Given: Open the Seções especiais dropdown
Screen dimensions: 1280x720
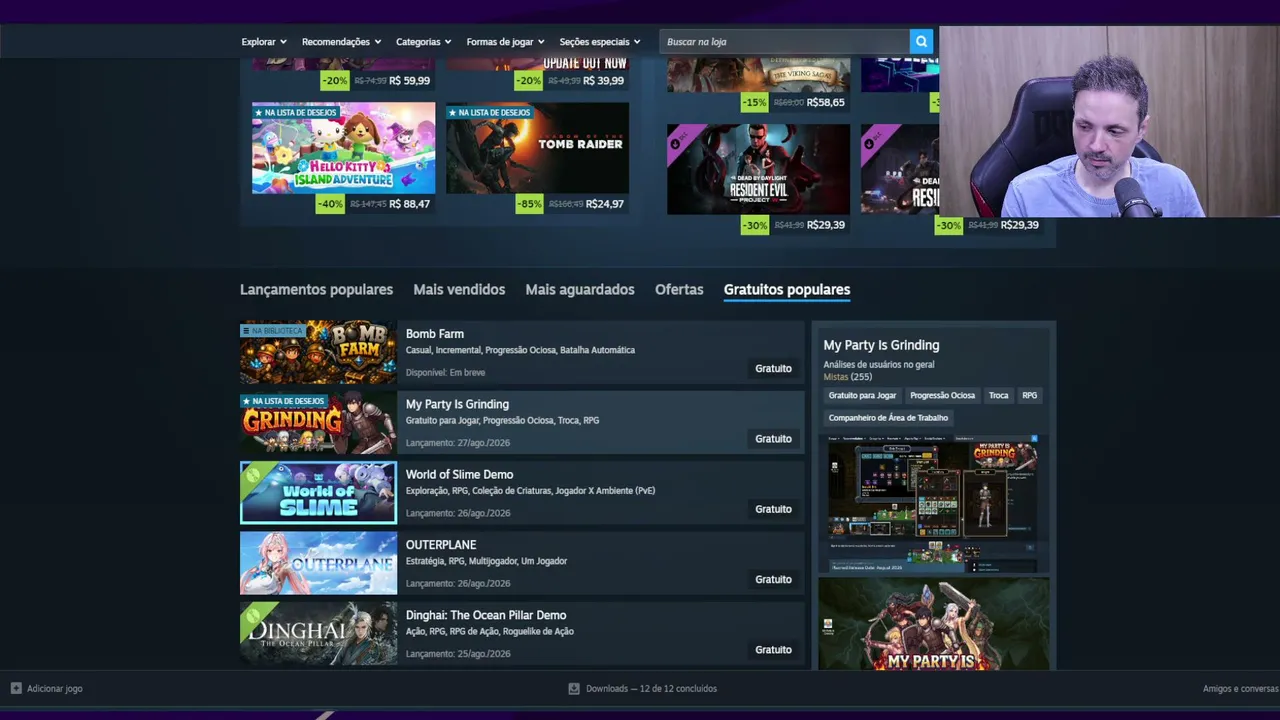Looking at the screenshot, I should coord(600,42).
